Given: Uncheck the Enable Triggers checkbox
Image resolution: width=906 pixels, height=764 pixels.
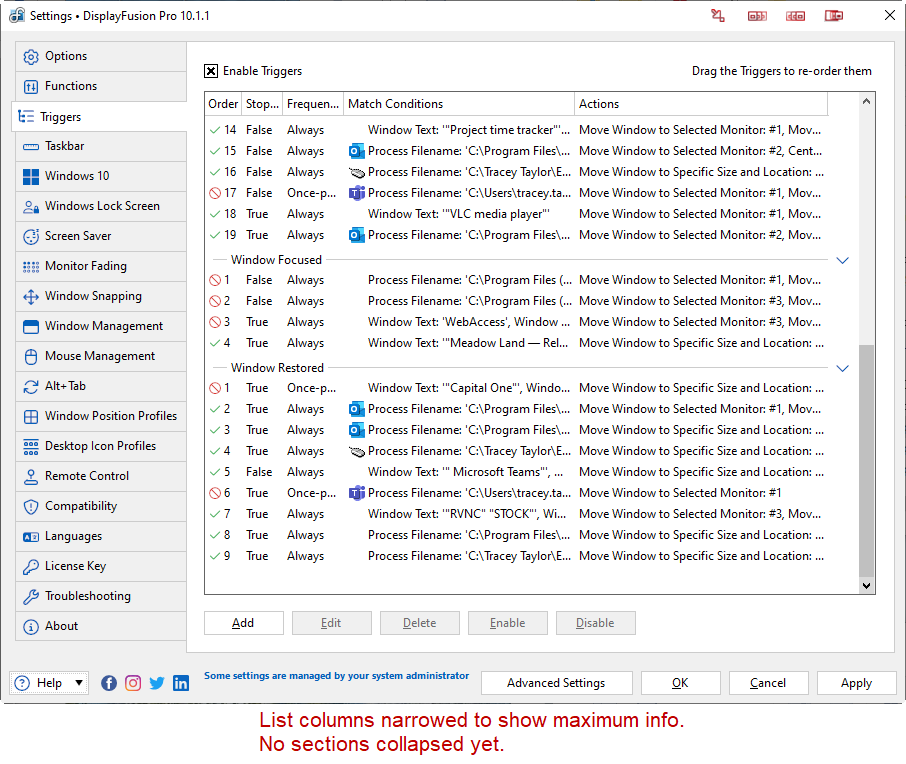Looking at the screenshot, I should click(x=211, y=71).
